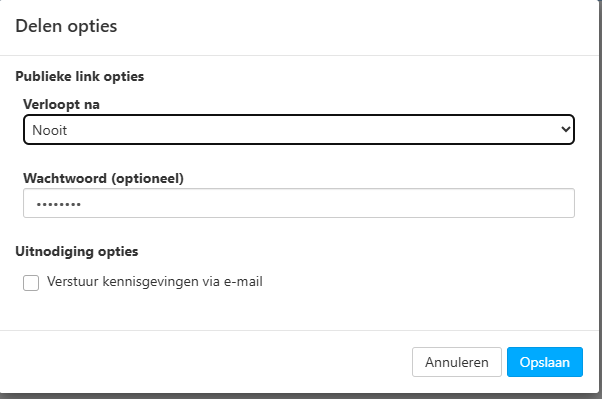This screenshot has width=602, height=399.
Task: Focus the Wachtwoord (optioneel) input field
Action: coord(299,203)
